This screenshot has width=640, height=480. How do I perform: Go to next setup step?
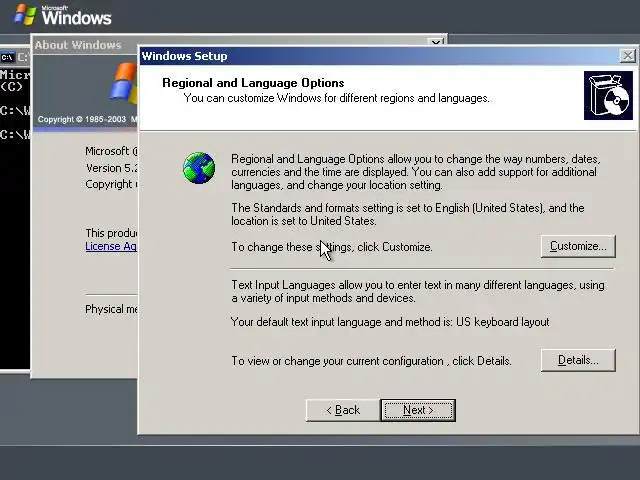tap(418, 410)
